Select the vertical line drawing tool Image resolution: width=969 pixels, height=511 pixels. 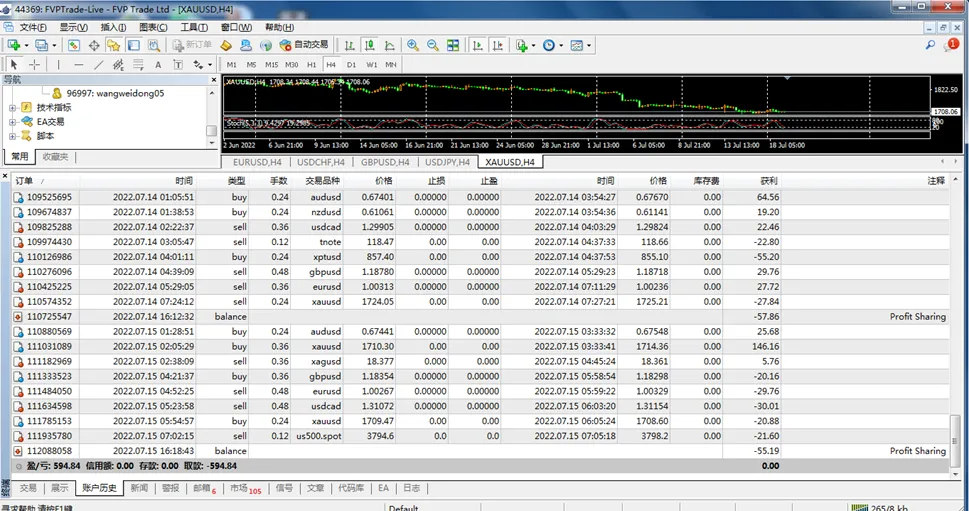pyautogui.click(x=59, y=64)
